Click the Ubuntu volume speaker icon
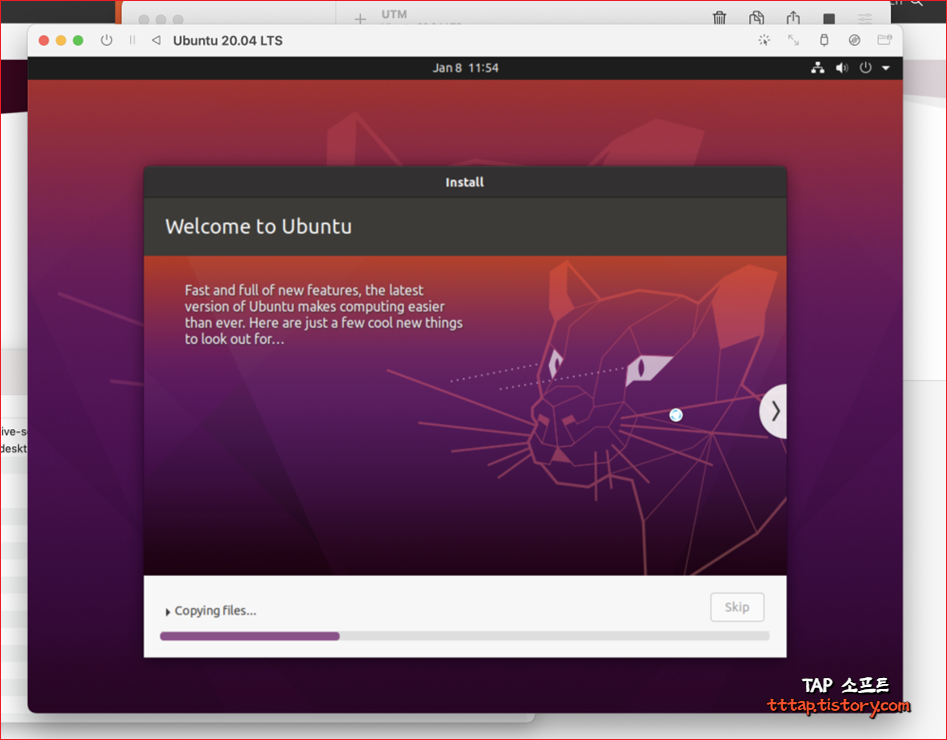Screen dimensions: 947x740 point(841,68)
